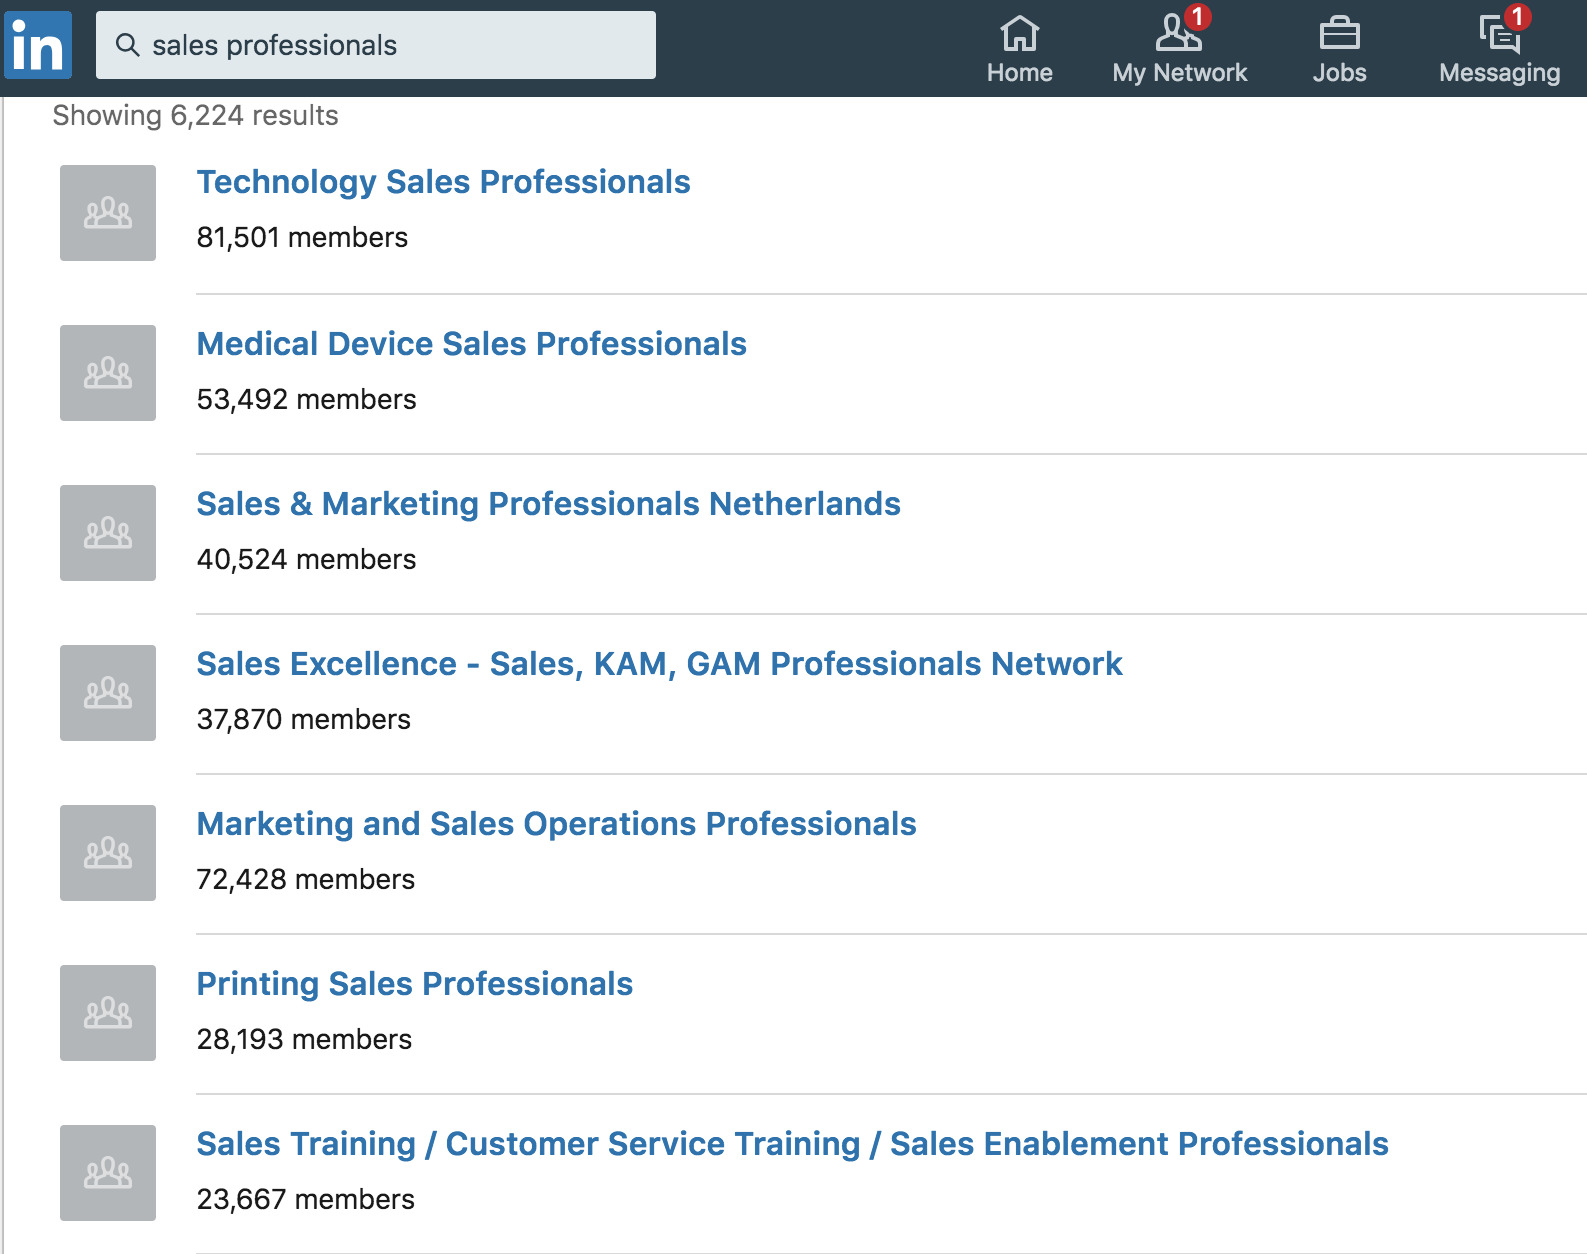
Task: Click the Sales Excellence group thumbnail
Action: point(108,693)
